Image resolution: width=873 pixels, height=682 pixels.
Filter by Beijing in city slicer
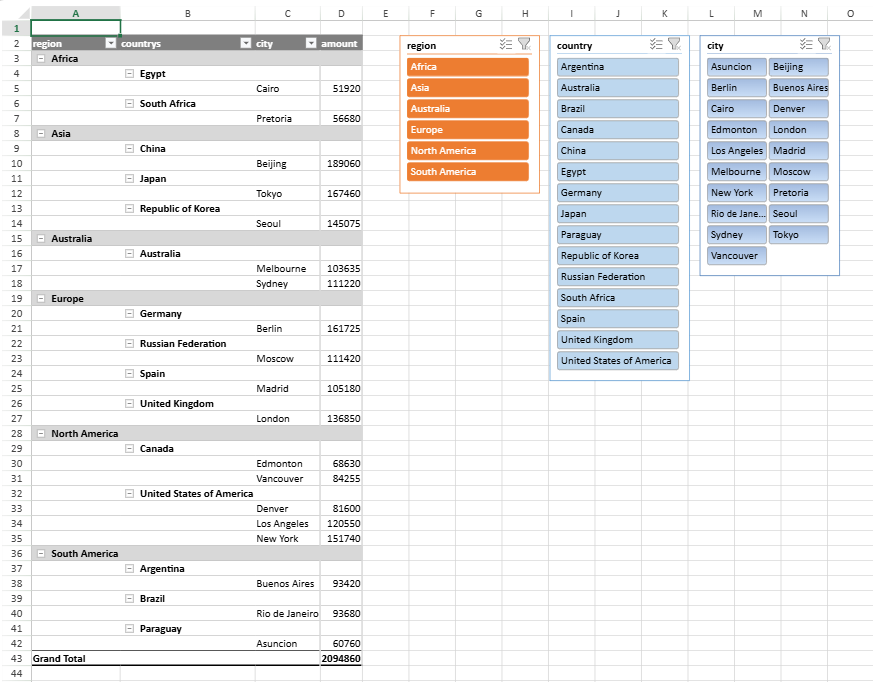coord(799,67)
